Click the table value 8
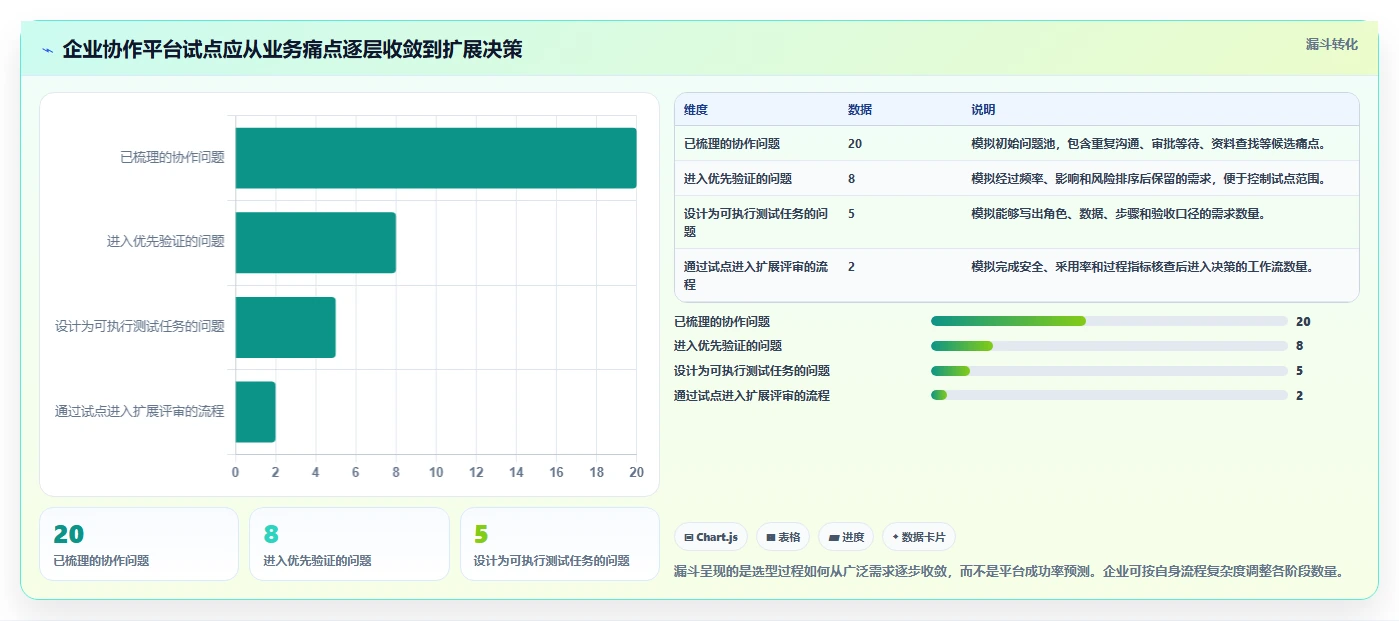 click(851, 179)
